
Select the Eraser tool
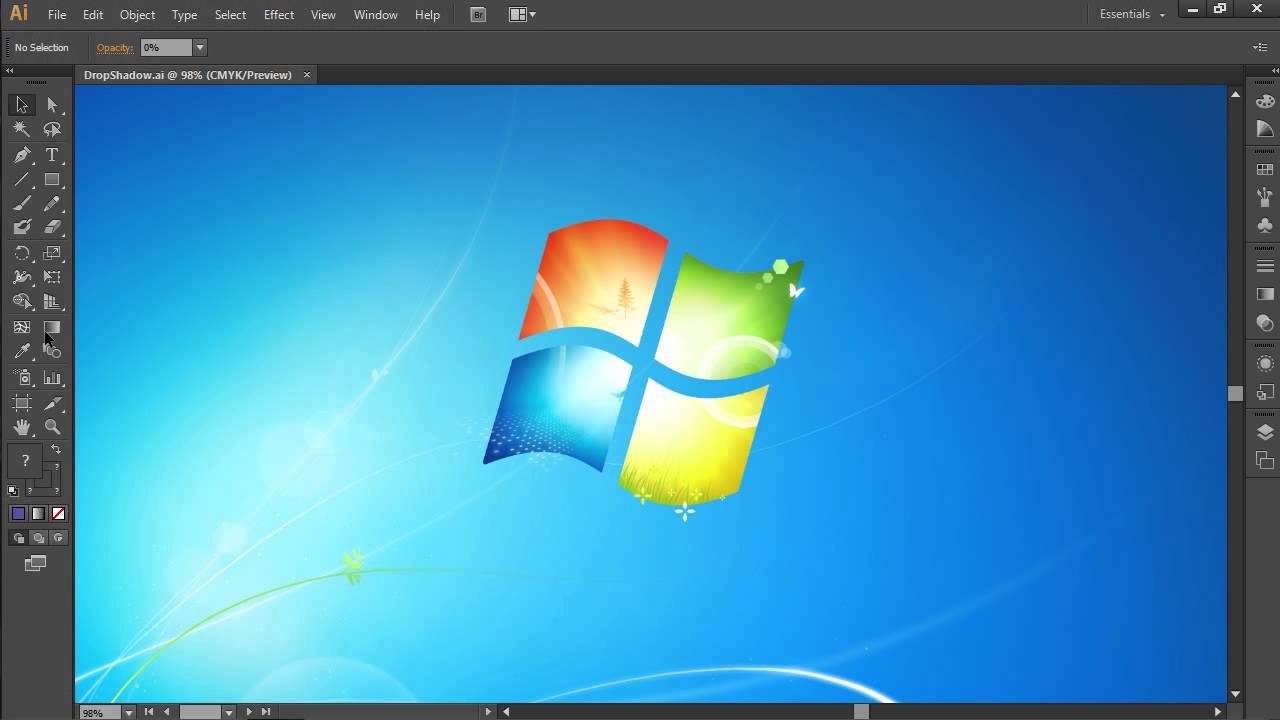tap(52, 227)
